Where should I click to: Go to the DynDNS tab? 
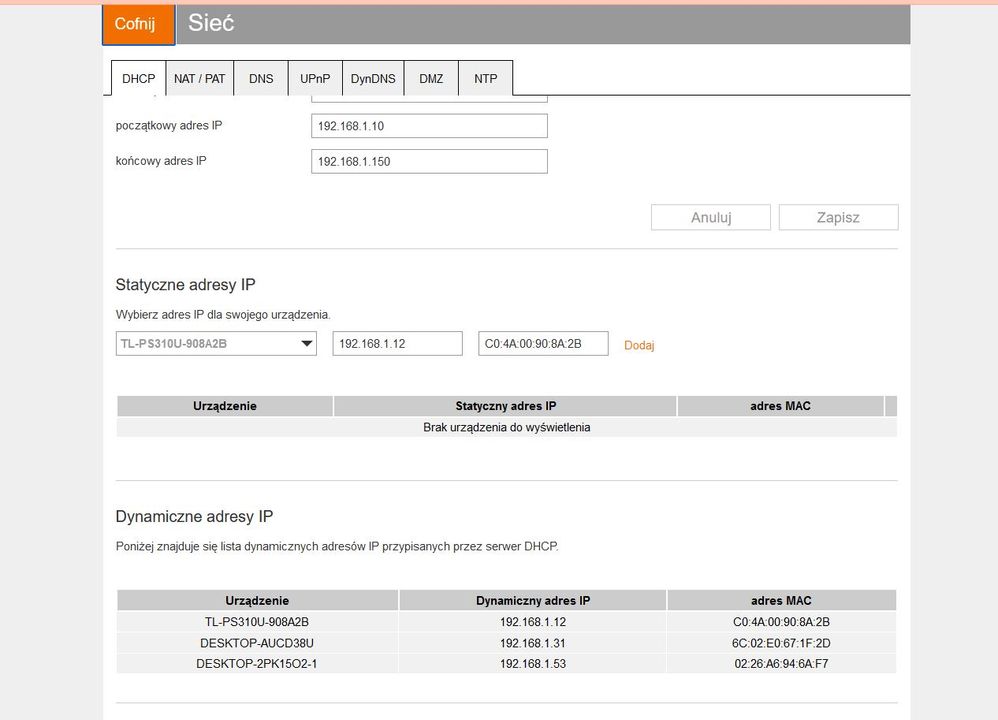373,78
